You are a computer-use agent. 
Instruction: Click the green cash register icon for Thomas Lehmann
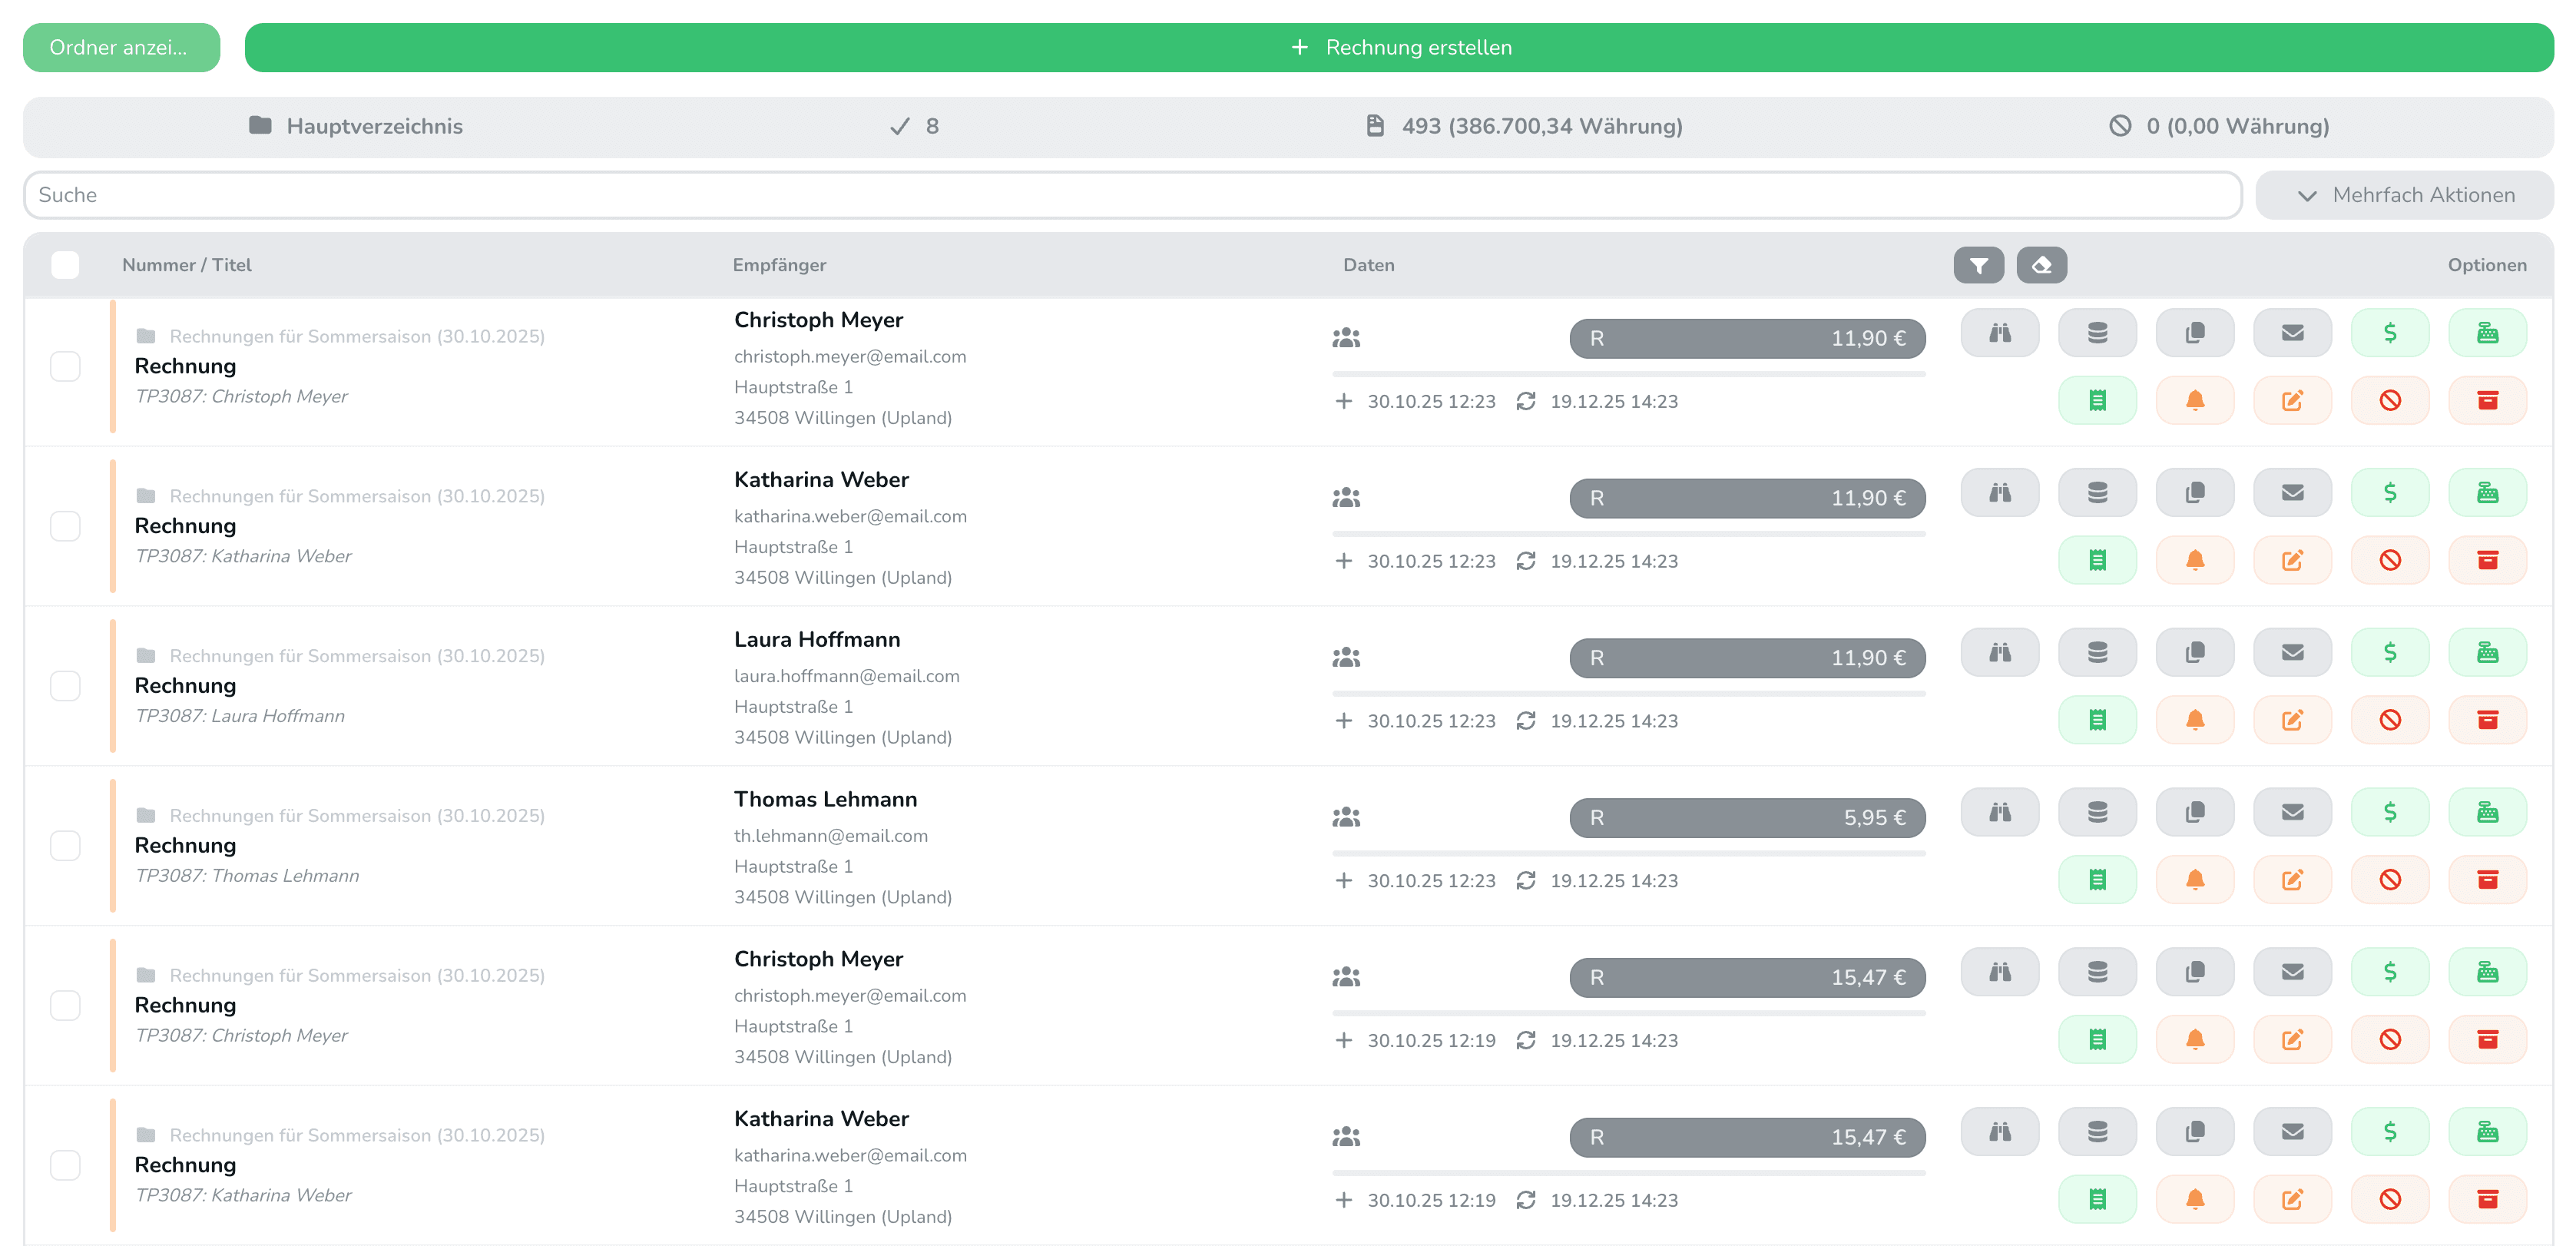pyautogui.click(x=2489, y=811)
